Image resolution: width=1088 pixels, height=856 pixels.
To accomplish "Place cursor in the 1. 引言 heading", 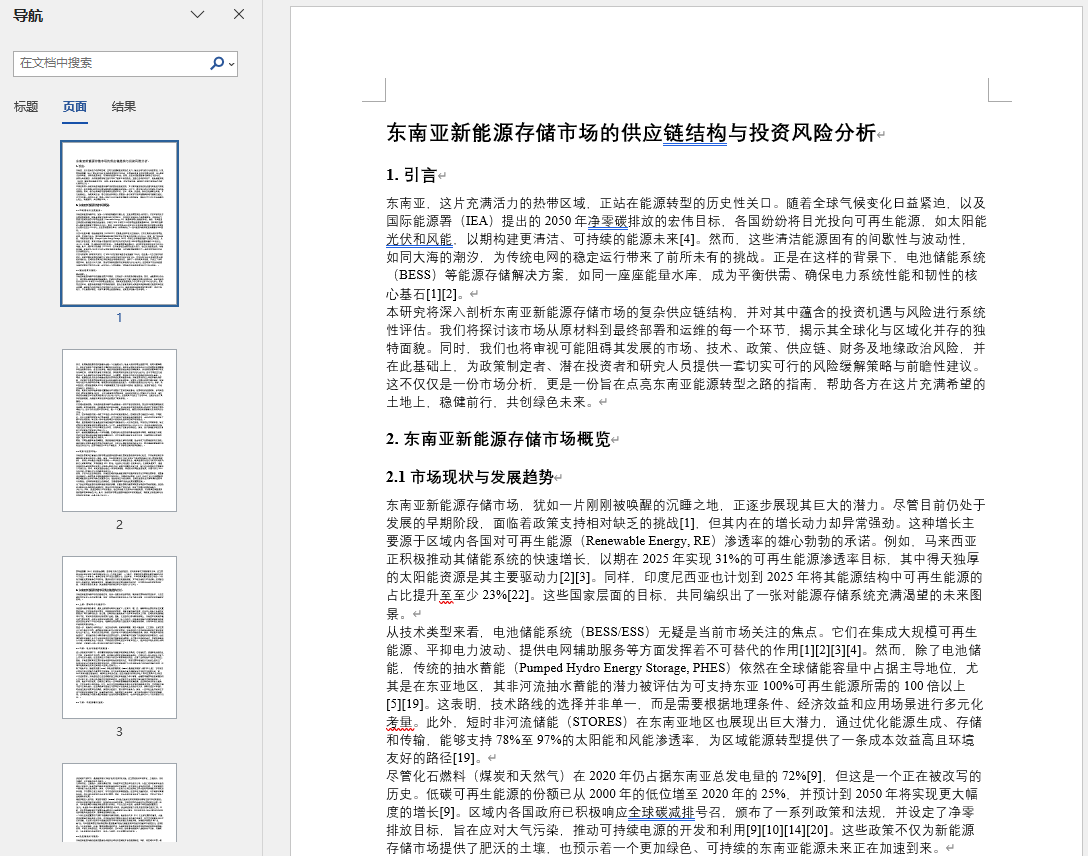I will tap(411, 175).
